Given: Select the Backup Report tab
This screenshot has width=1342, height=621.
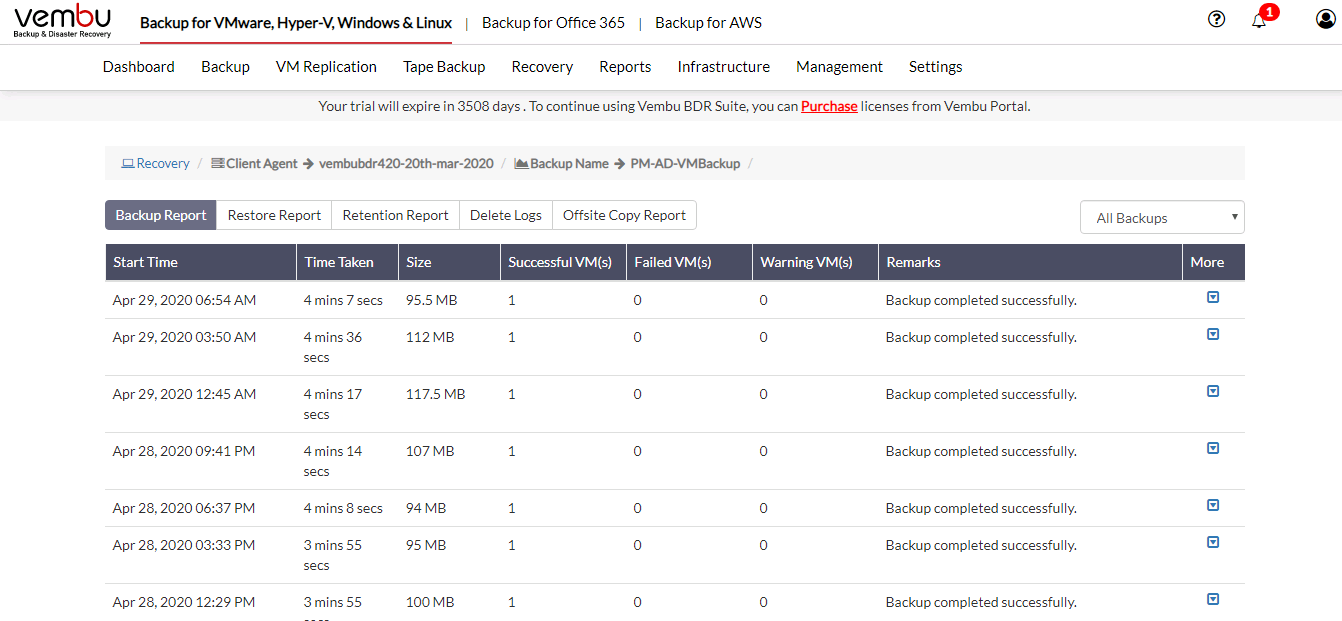Looking at the screenshot, I should click(161, 215).
